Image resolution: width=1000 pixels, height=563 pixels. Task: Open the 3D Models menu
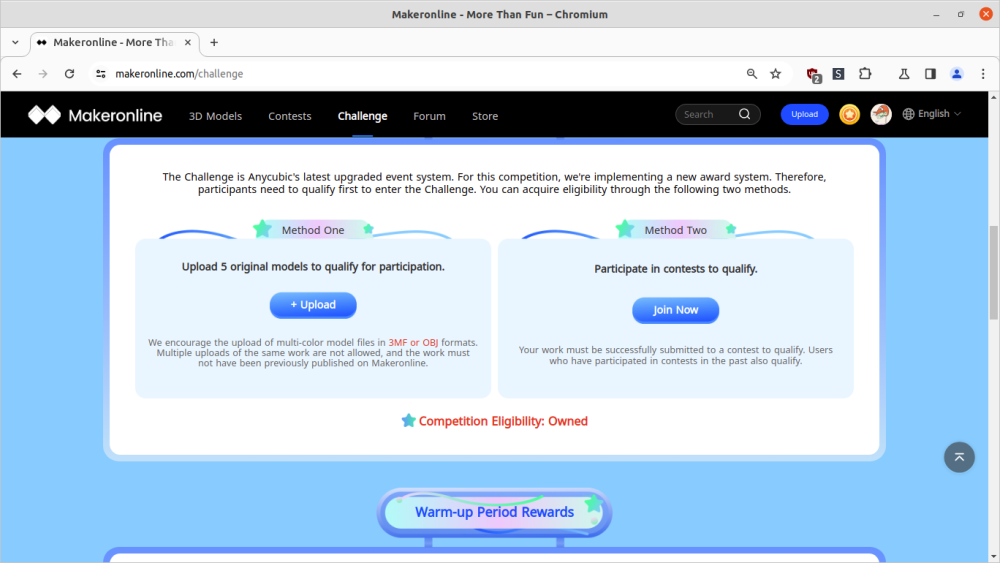coord(215,116)
